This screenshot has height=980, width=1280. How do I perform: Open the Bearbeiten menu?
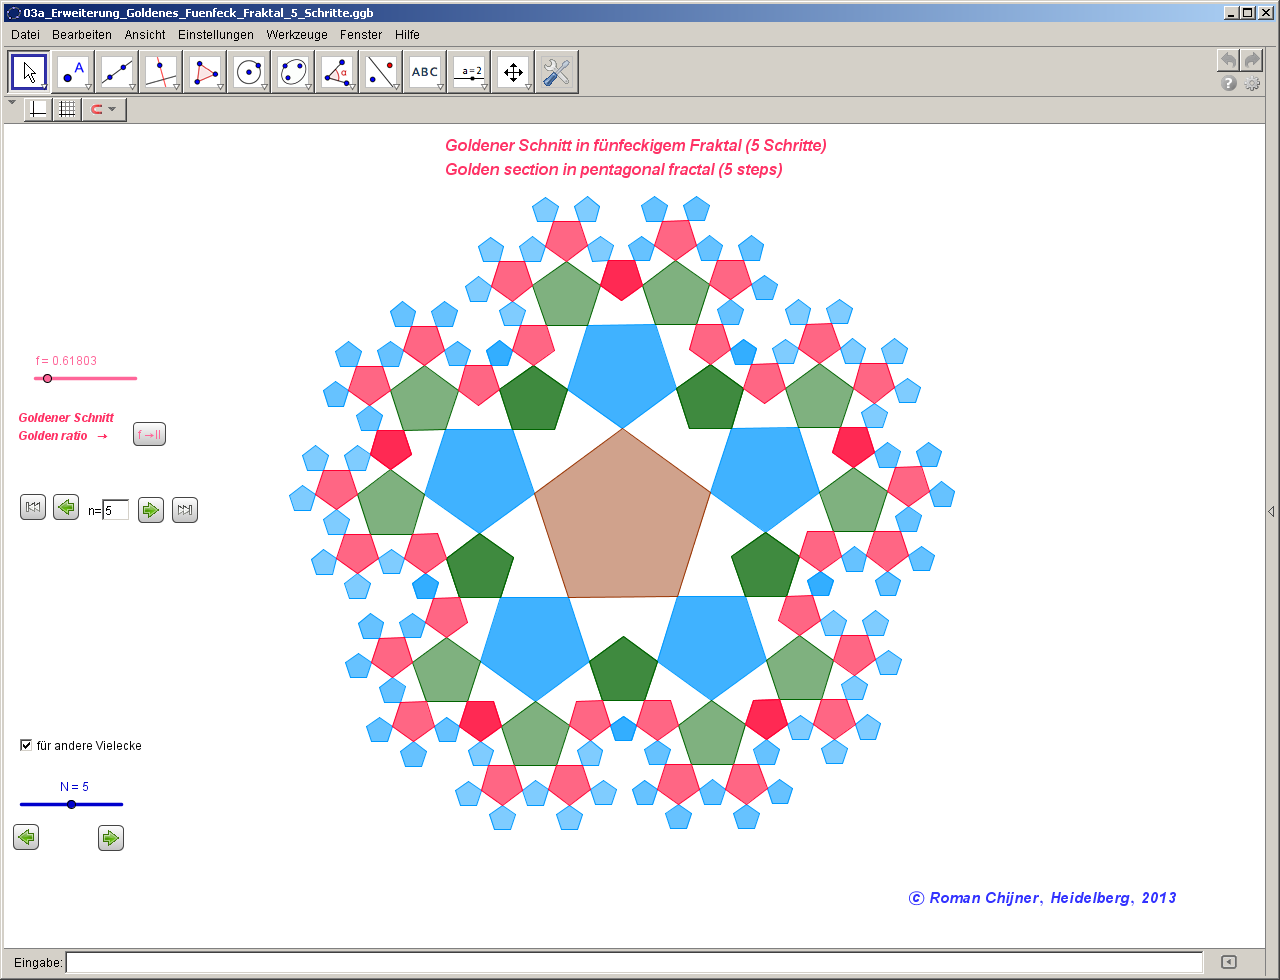(82, 34)
